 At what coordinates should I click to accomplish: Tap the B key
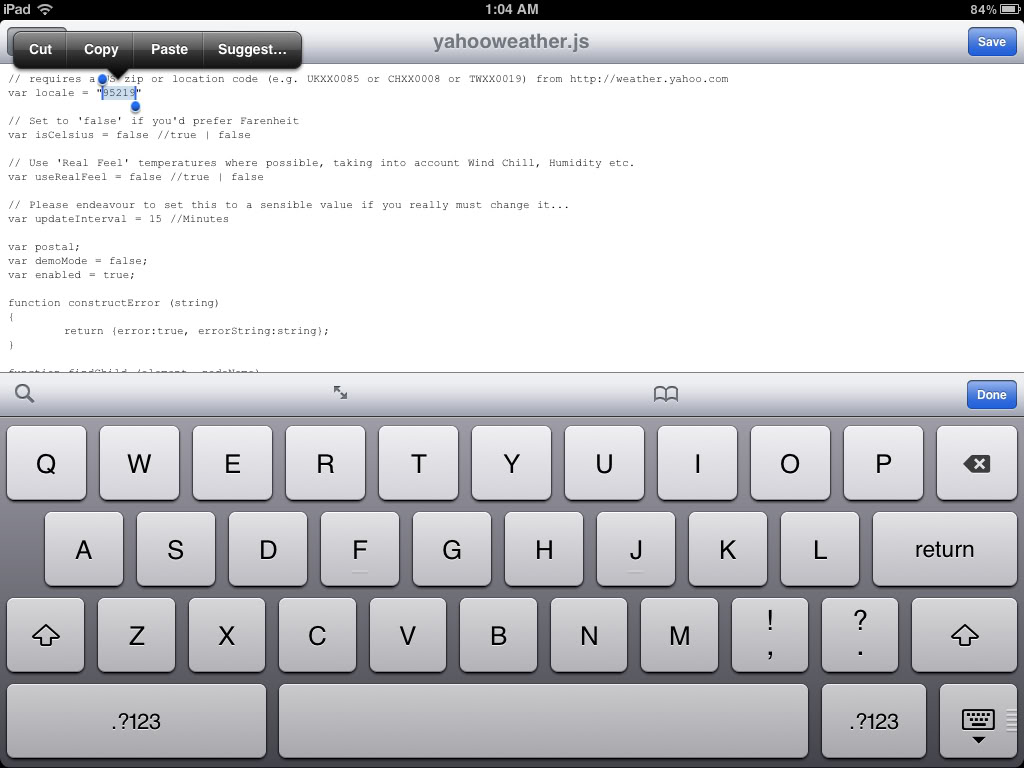click(x=498, y=635)
